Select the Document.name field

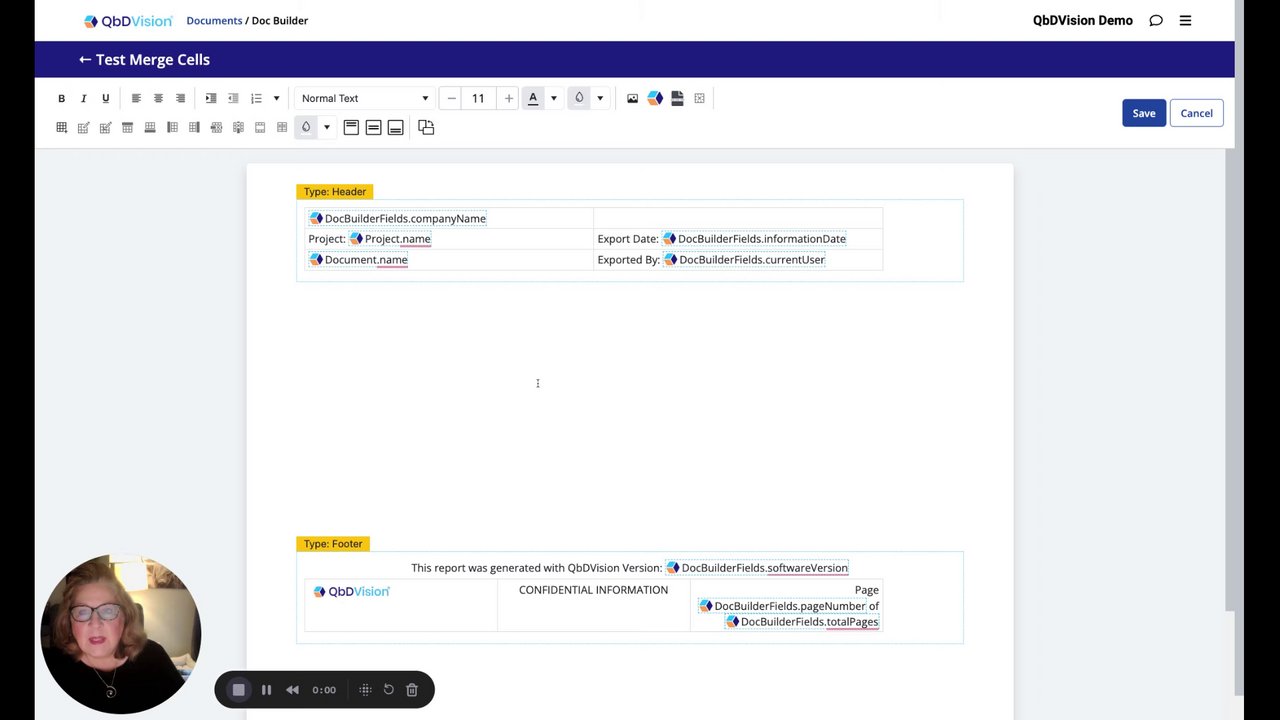coord(358,259)
